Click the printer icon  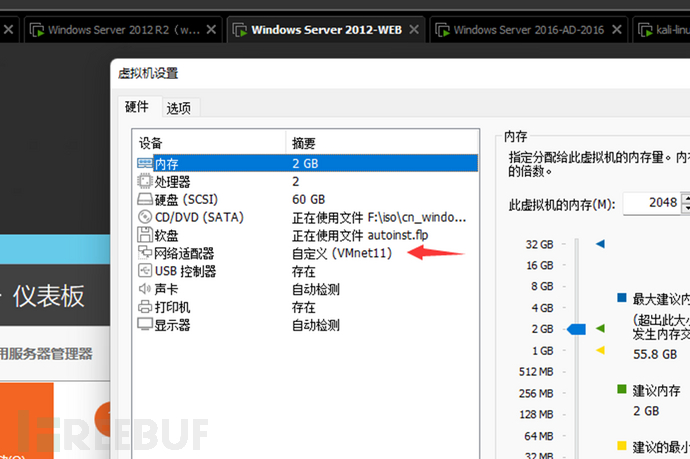(144, 306)
